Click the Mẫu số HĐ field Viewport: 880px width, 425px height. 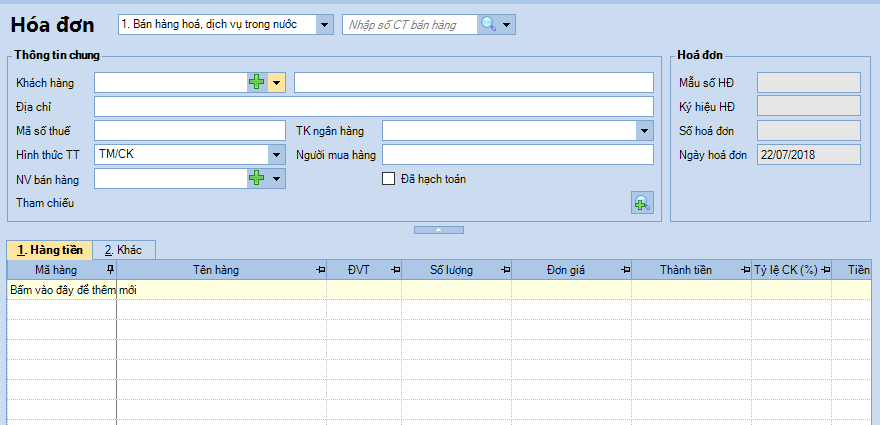coord(809,83)
